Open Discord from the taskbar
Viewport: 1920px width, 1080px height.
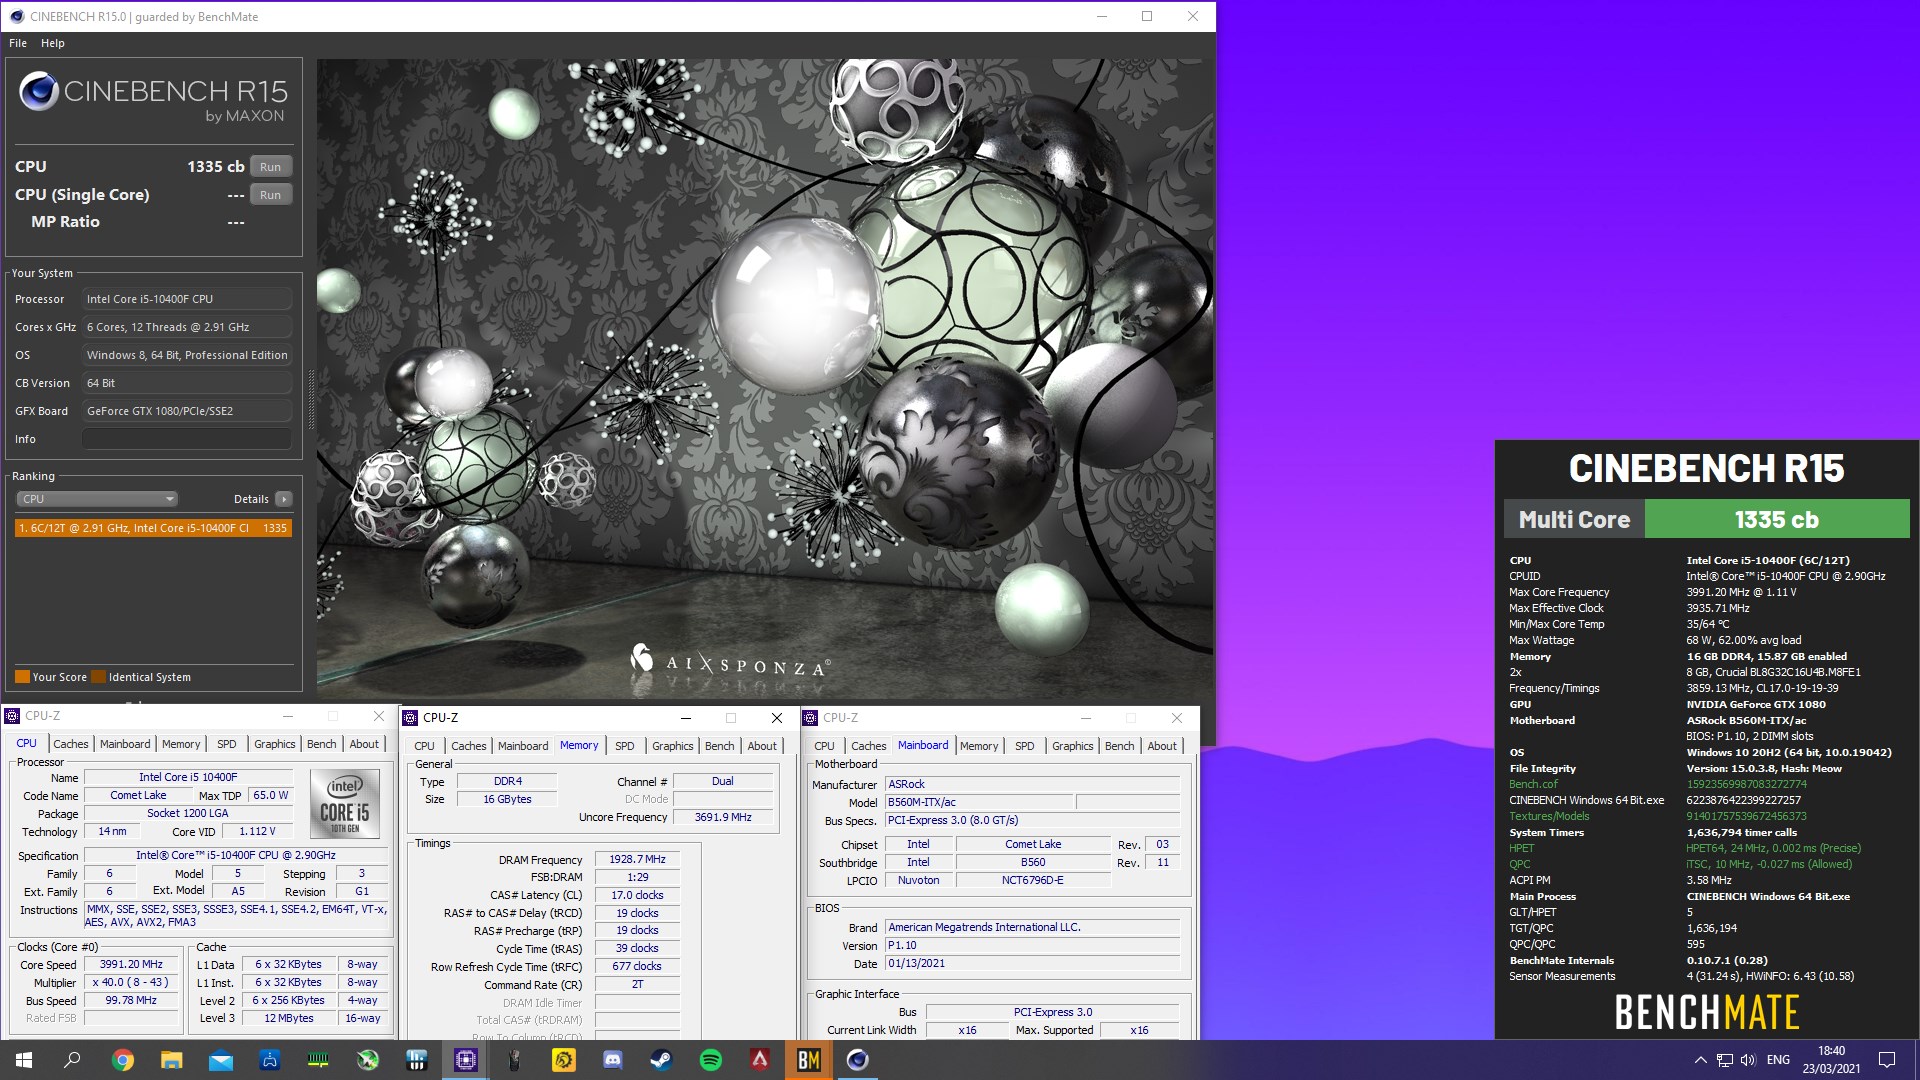coord(613,1060)
